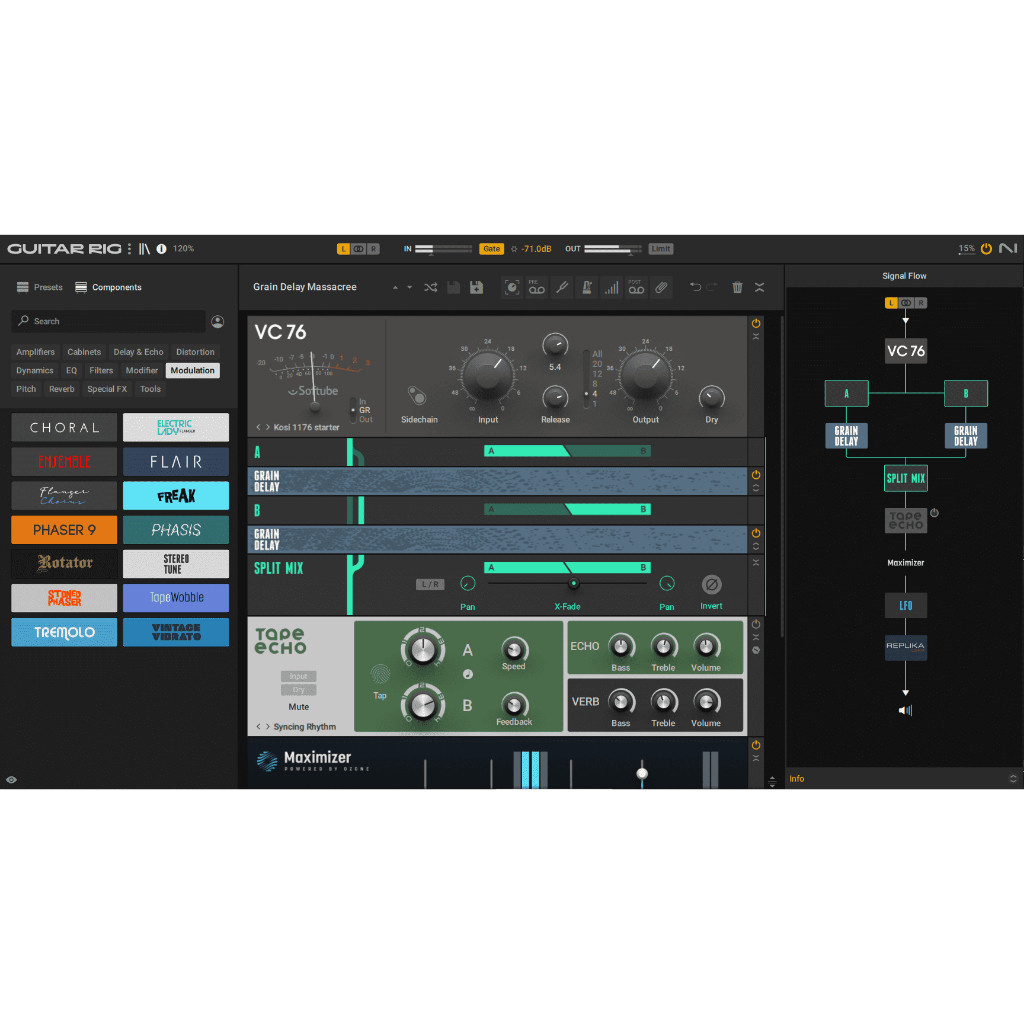Choose the Tremolo component
Viewport: 1024px width, 1024px height.
tap(64, 632)
